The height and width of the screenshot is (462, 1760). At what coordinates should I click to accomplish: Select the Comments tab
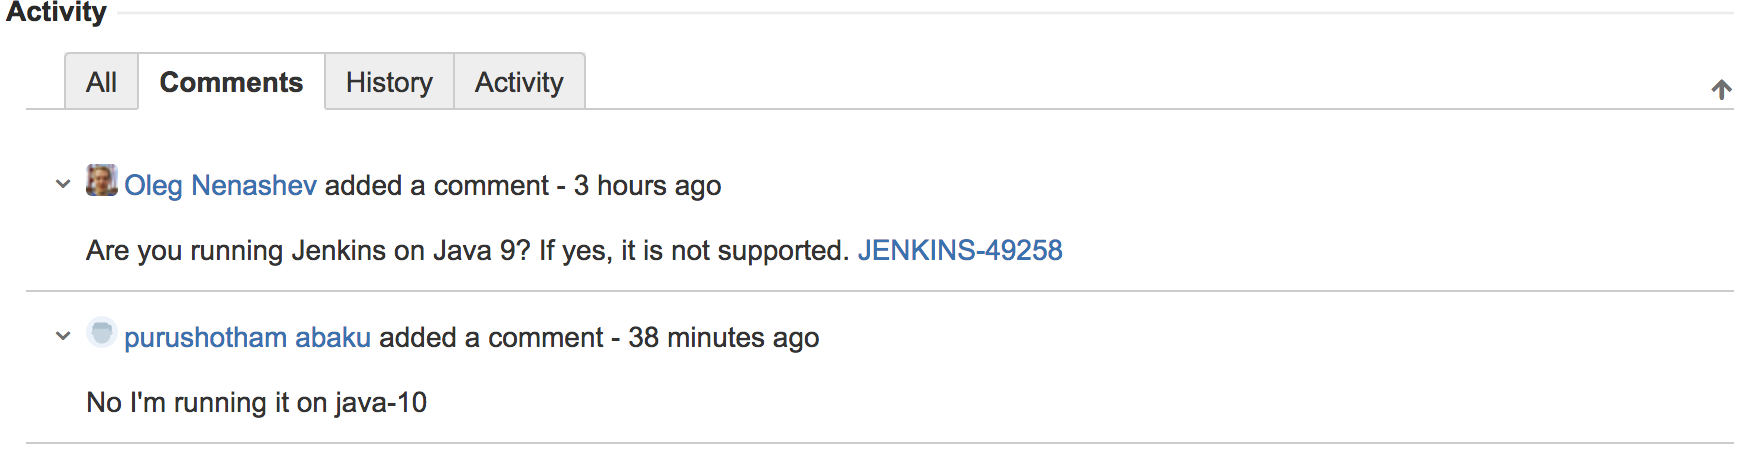click(x=231, y=82)
